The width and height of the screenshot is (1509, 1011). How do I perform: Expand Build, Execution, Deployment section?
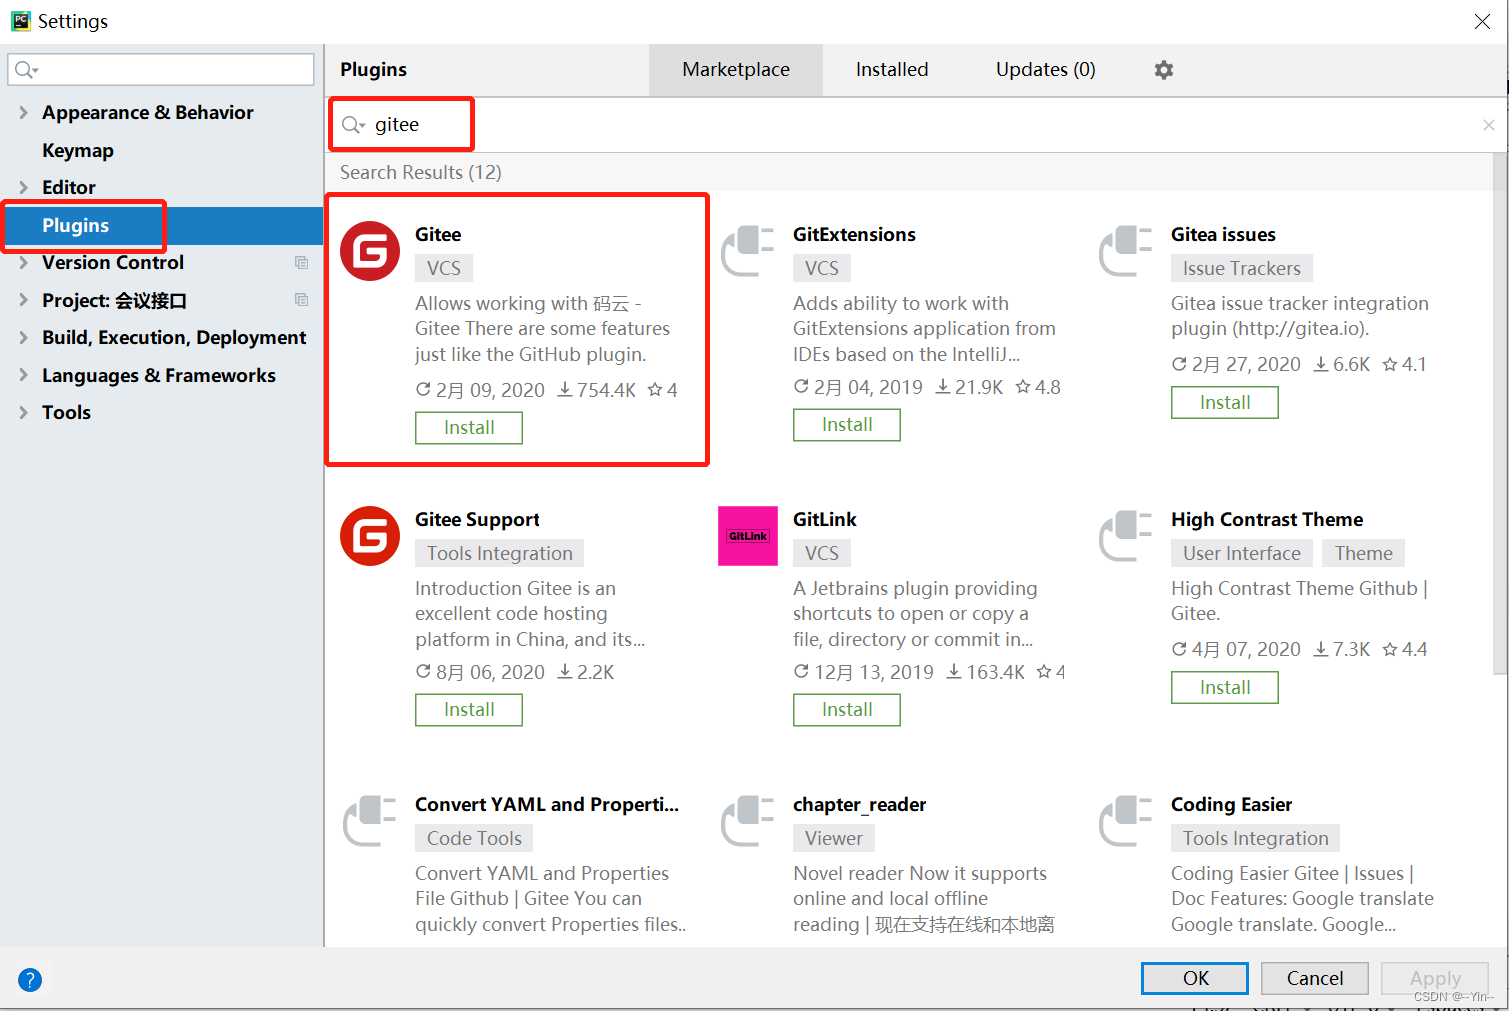click(23, 337)
